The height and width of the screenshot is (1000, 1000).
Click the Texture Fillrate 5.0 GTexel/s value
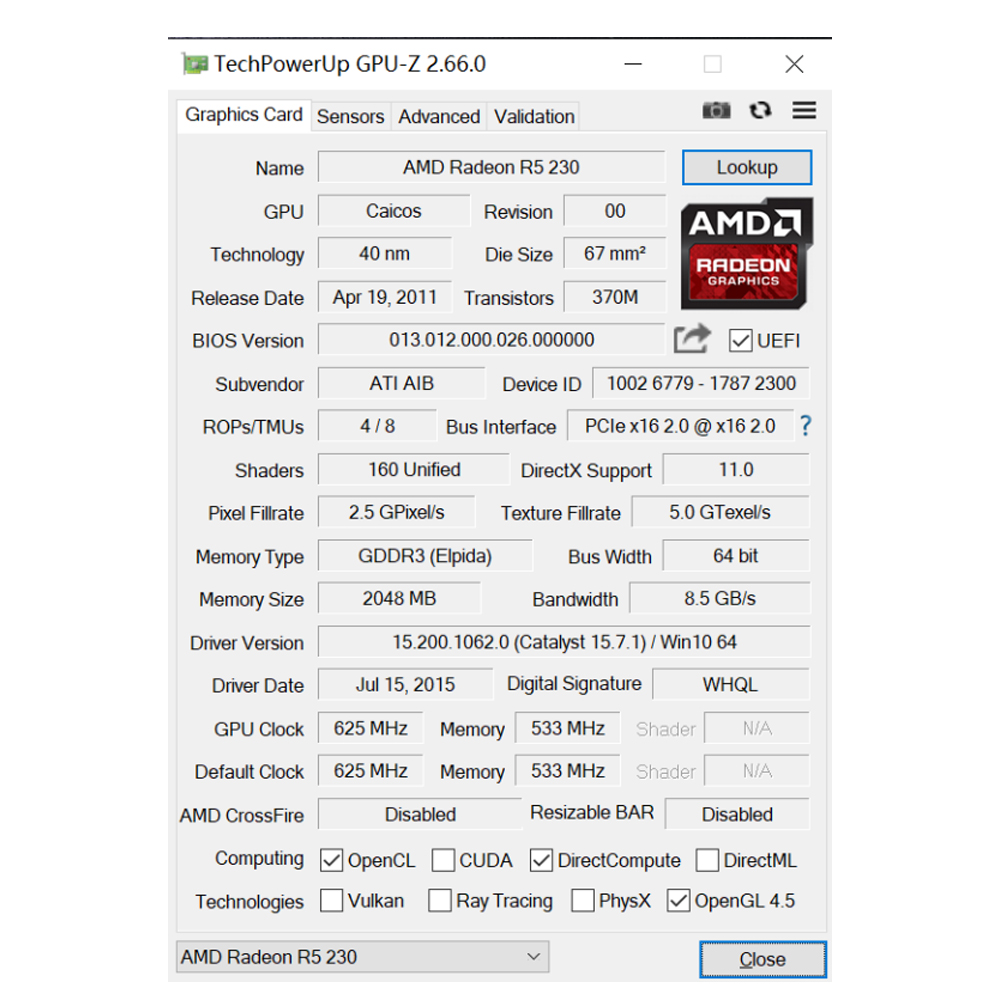pyautogui.click(x=720, y=512)
